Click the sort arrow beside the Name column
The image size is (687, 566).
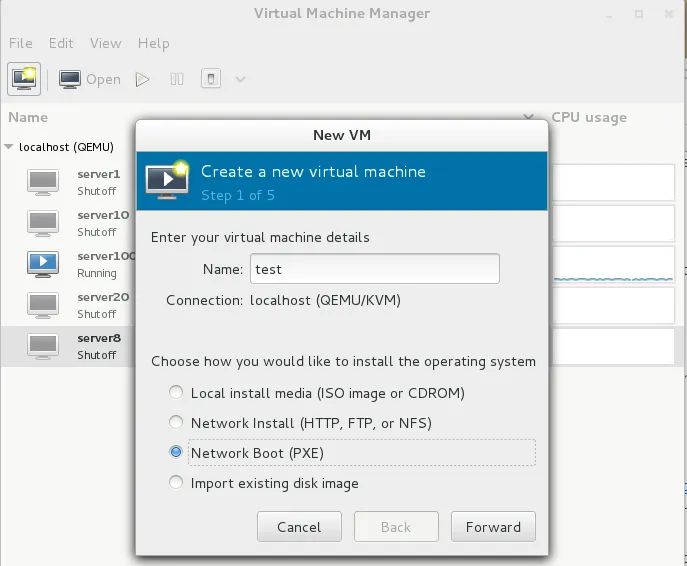528,116
